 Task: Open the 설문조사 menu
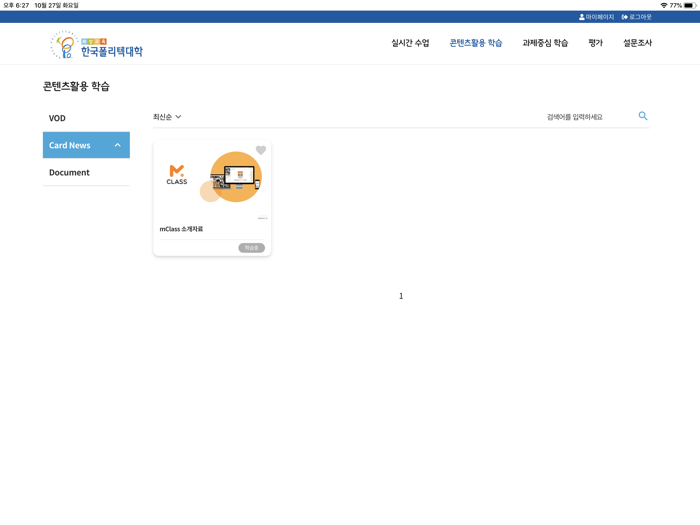638,43
